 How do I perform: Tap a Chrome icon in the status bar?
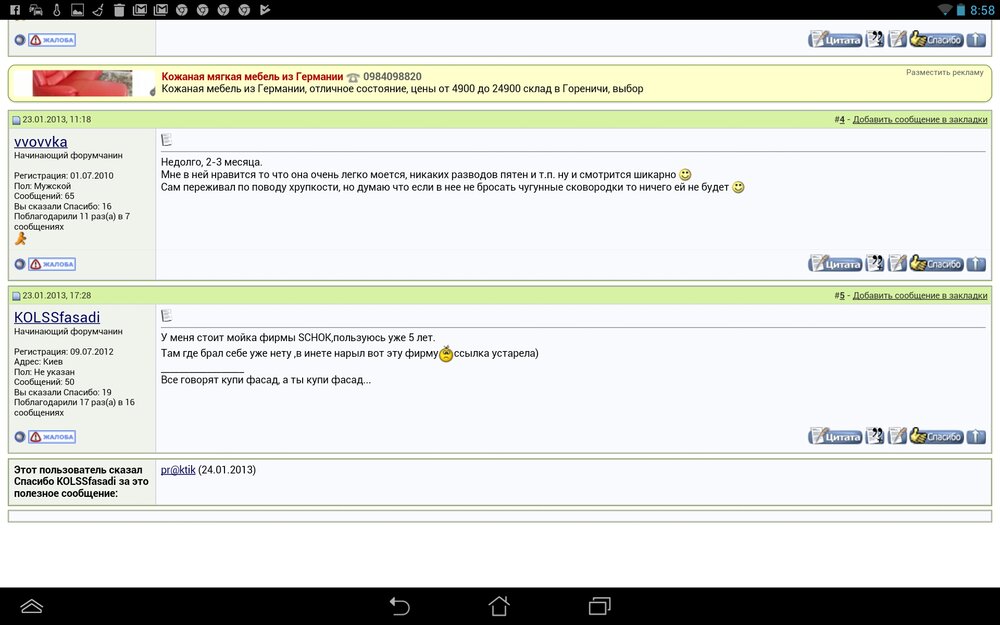click(x=181, y=9)
